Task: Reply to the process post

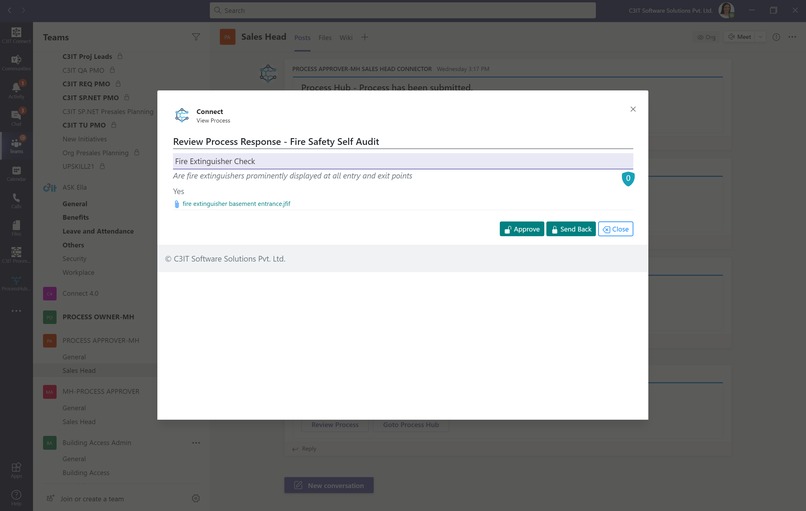Action: coord(304,449)
